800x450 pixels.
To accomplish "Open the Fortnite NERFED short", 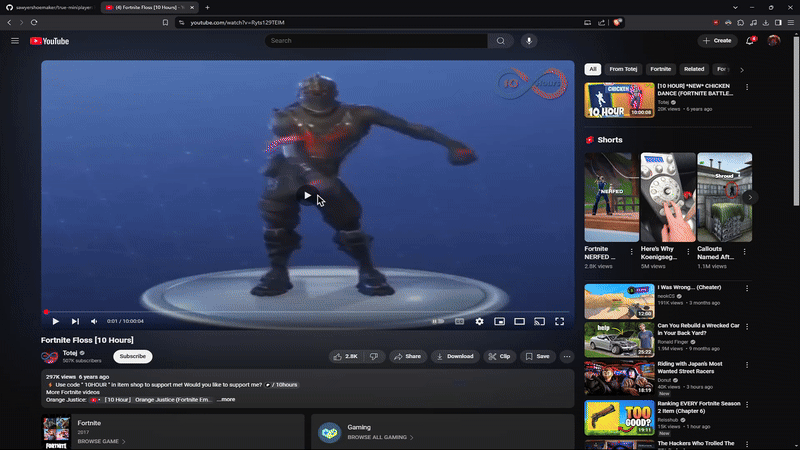I will click(x=611, y=197).
